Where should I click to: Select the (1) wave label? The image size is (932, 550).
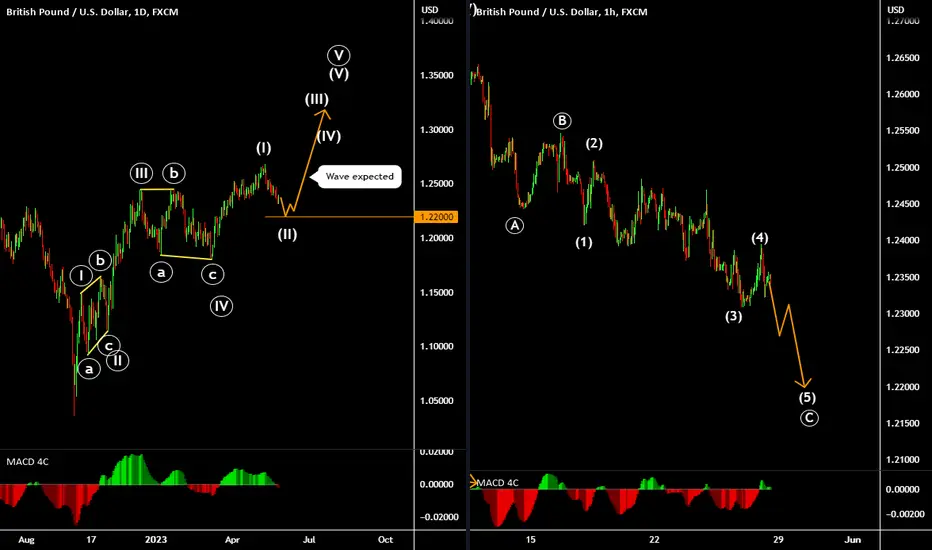pyautogui.click(x=584, y=243)
